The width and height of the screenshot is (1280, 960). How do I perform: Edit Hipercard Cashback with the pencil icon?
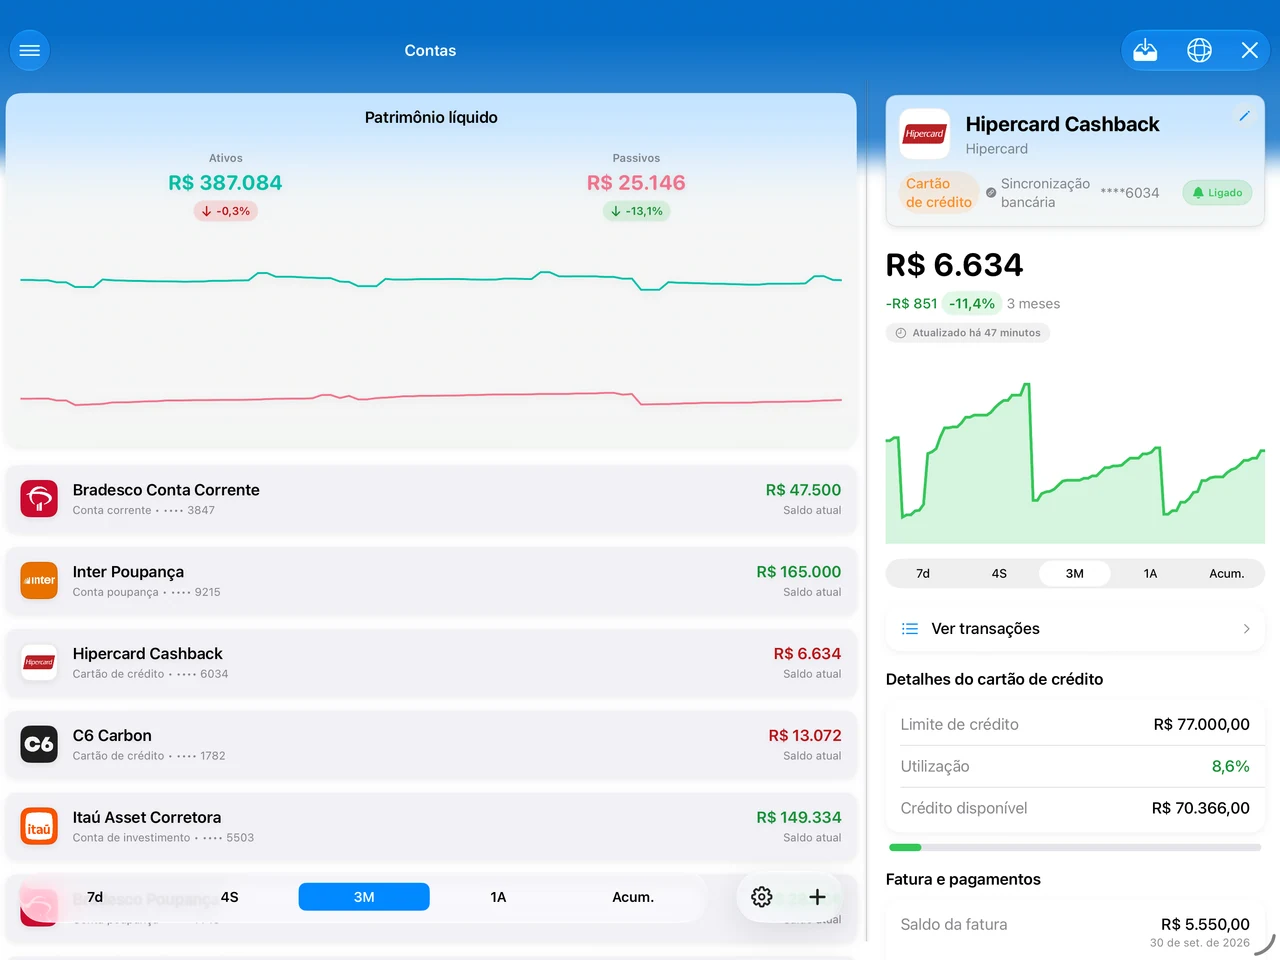(x=1244, y=116)
